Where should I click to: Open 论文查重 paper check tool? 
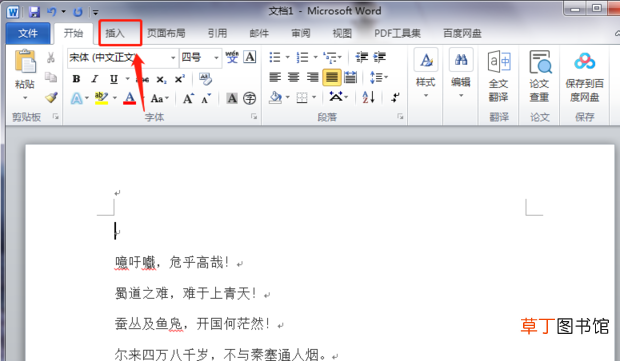540,76
